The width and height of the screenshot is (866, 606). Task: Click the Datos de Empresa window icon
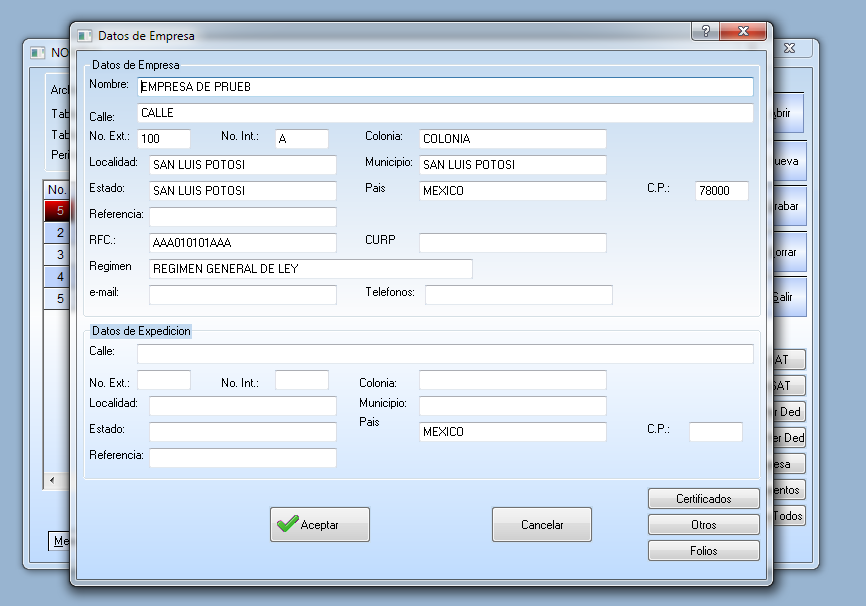coord(85,35)
